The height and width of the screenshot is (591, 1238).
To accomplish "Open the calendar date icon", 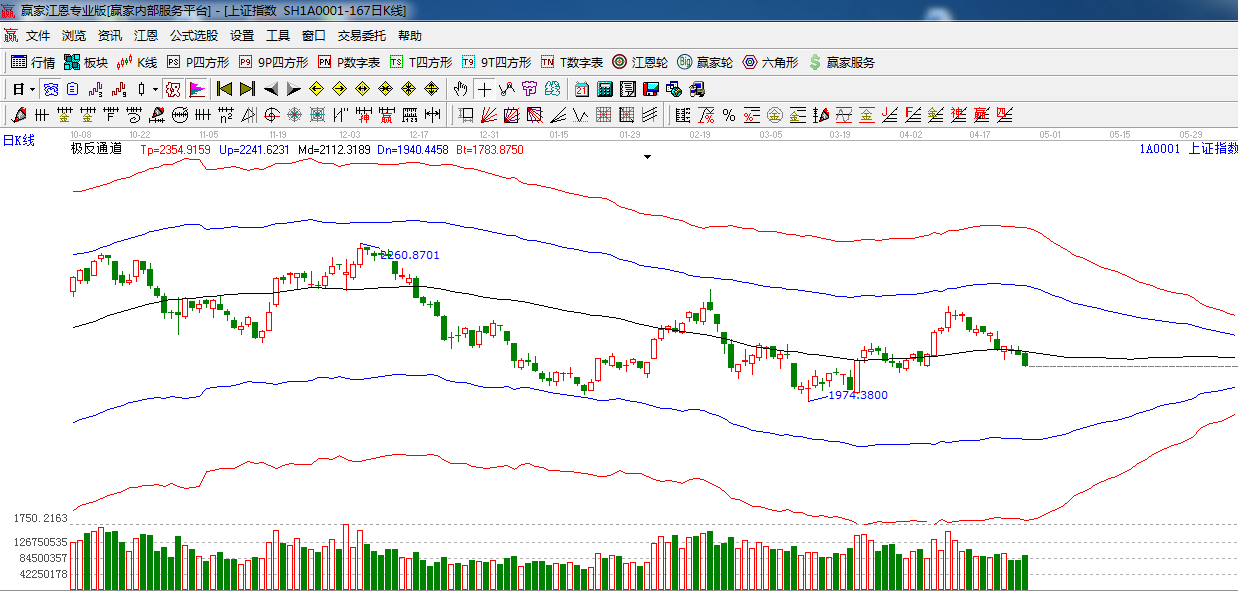I will click(581, 89).
